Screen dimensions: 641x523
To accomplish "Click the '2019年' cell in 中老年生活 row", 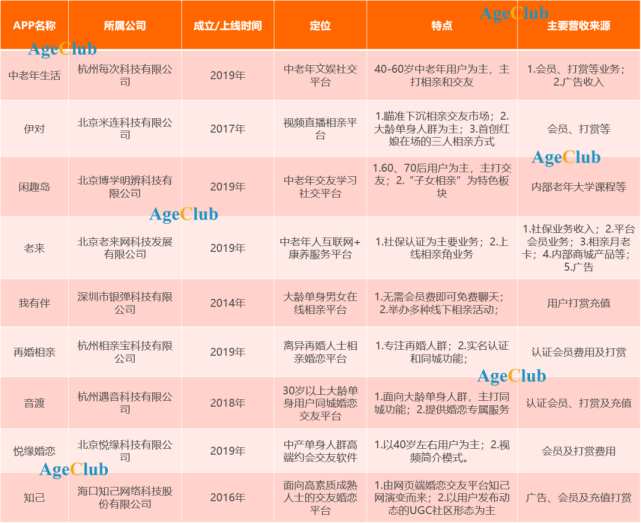I will click(228, 75).
